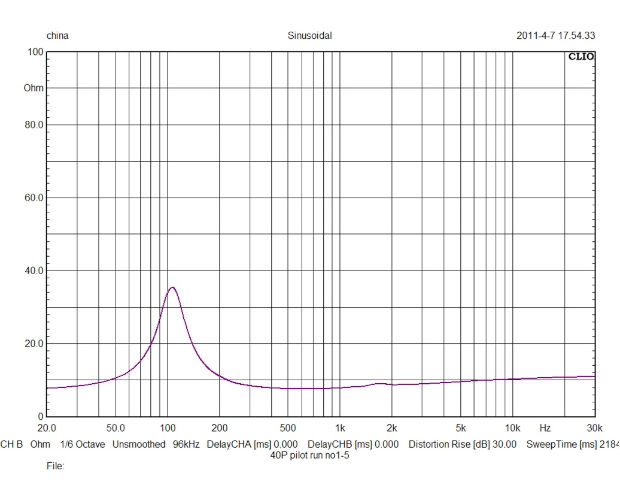Click the 'DelayCHA [ms] 0.000' text

click(252, 444)
